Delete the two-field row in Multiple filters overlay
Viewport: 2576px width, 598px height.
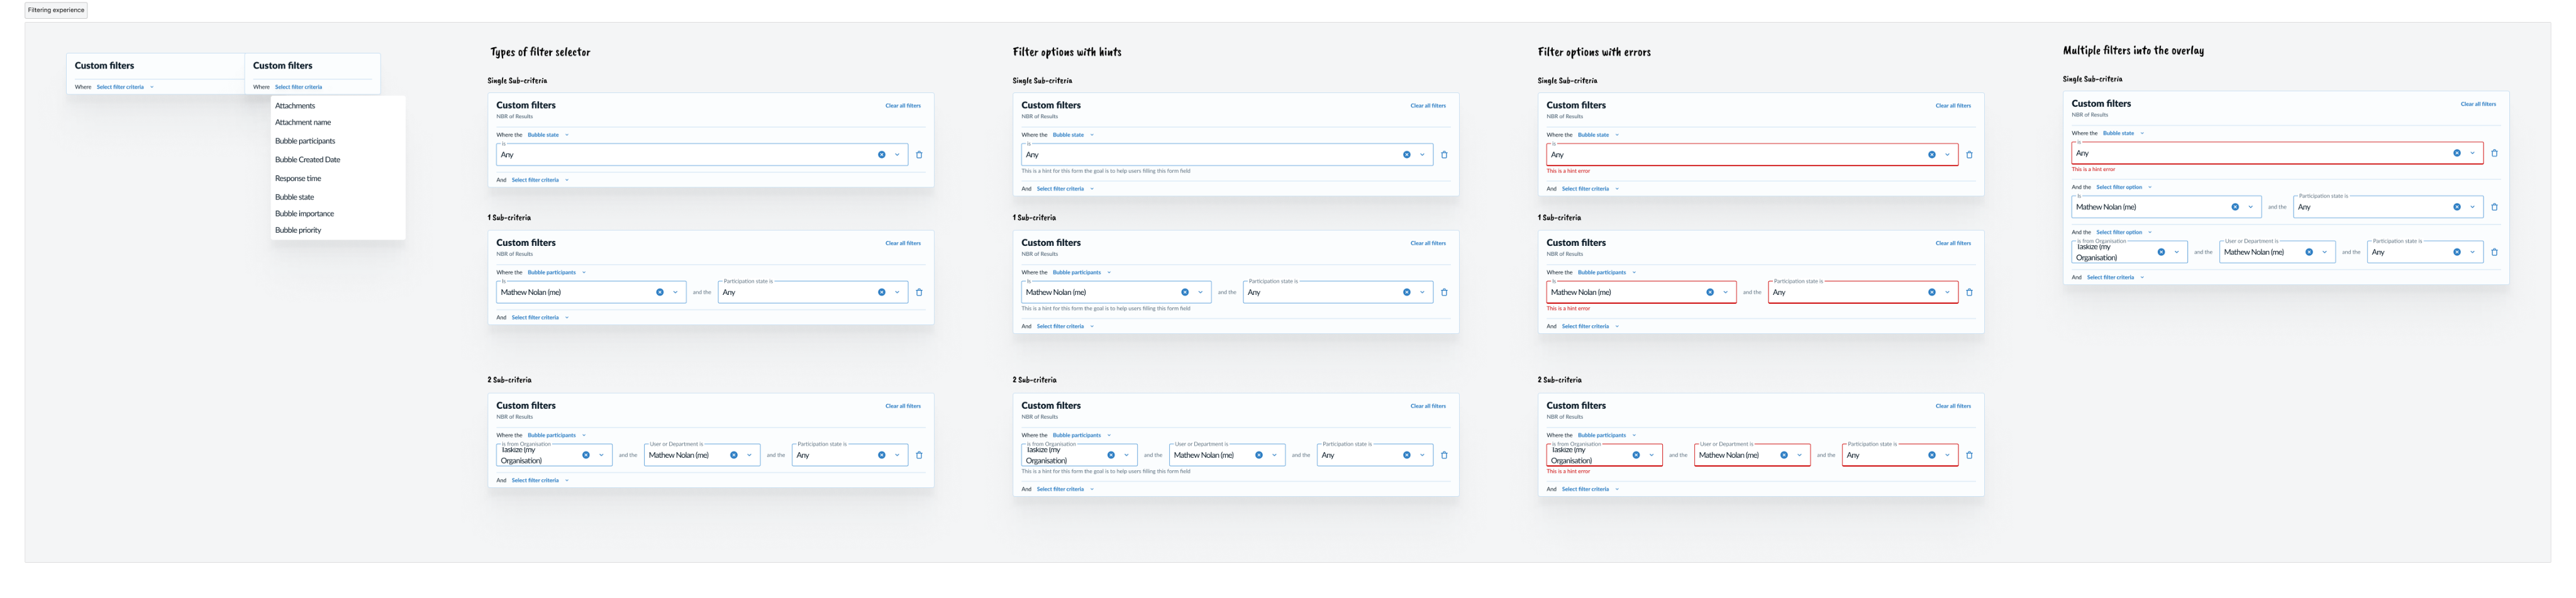coord(2494,207)
